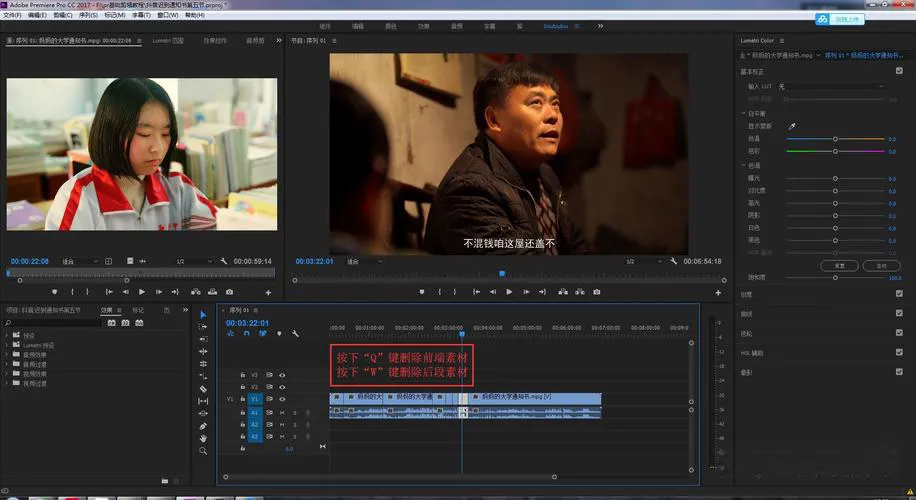The width and height of the screenshot is (916, 500).
Task: Switch to the 标记 panel tab
Action: (x=139, y=310)
